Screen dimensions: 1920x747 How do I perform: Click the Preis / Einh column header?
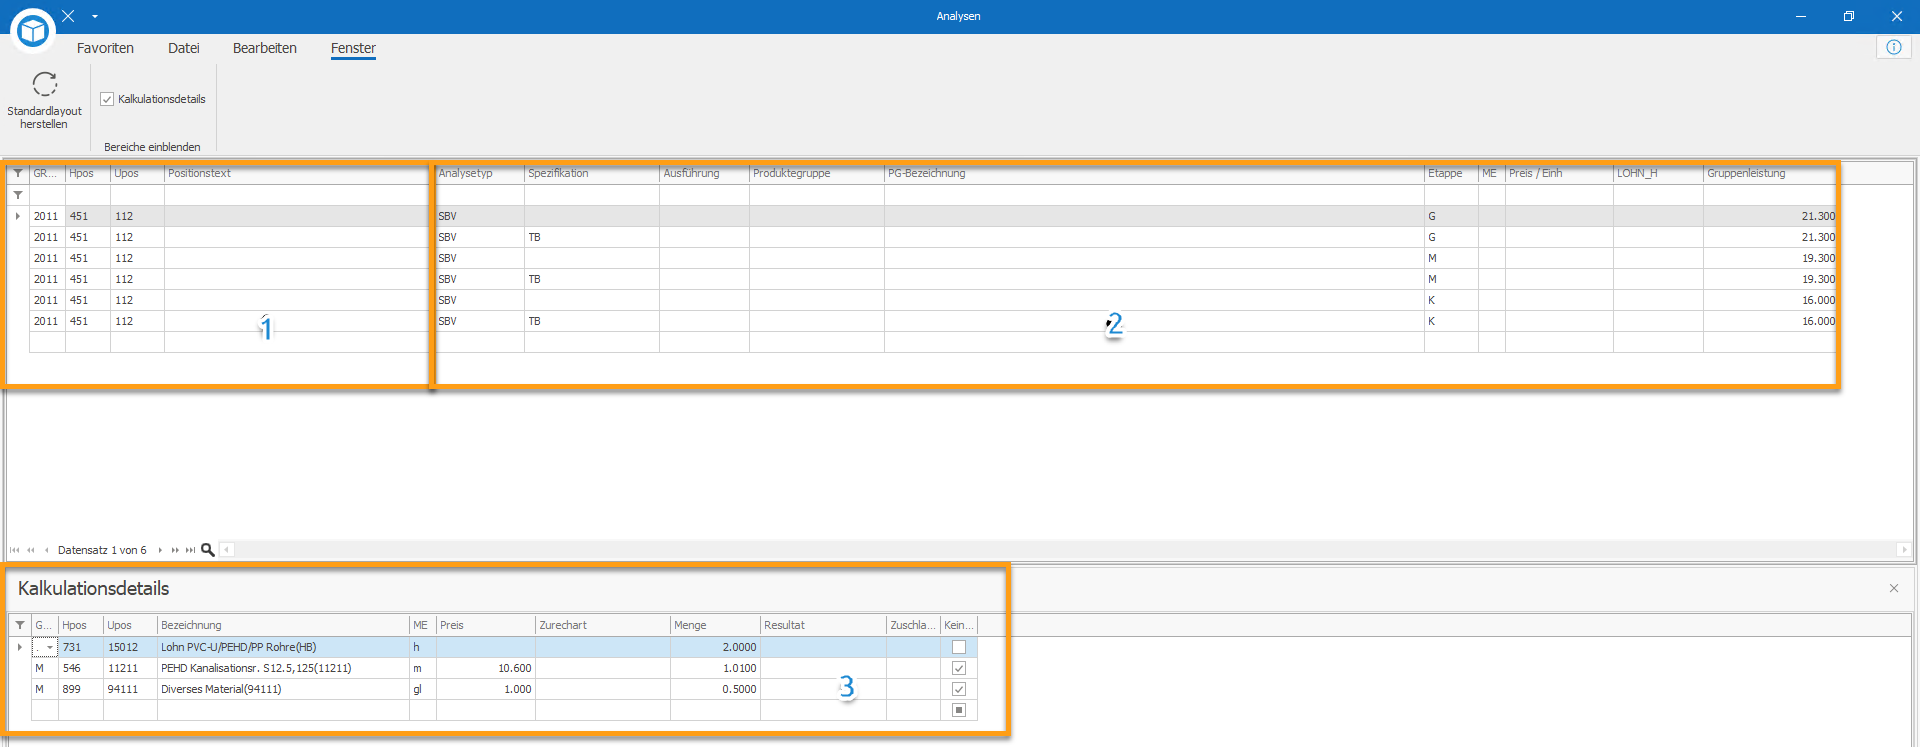(x=1559, y=173)
